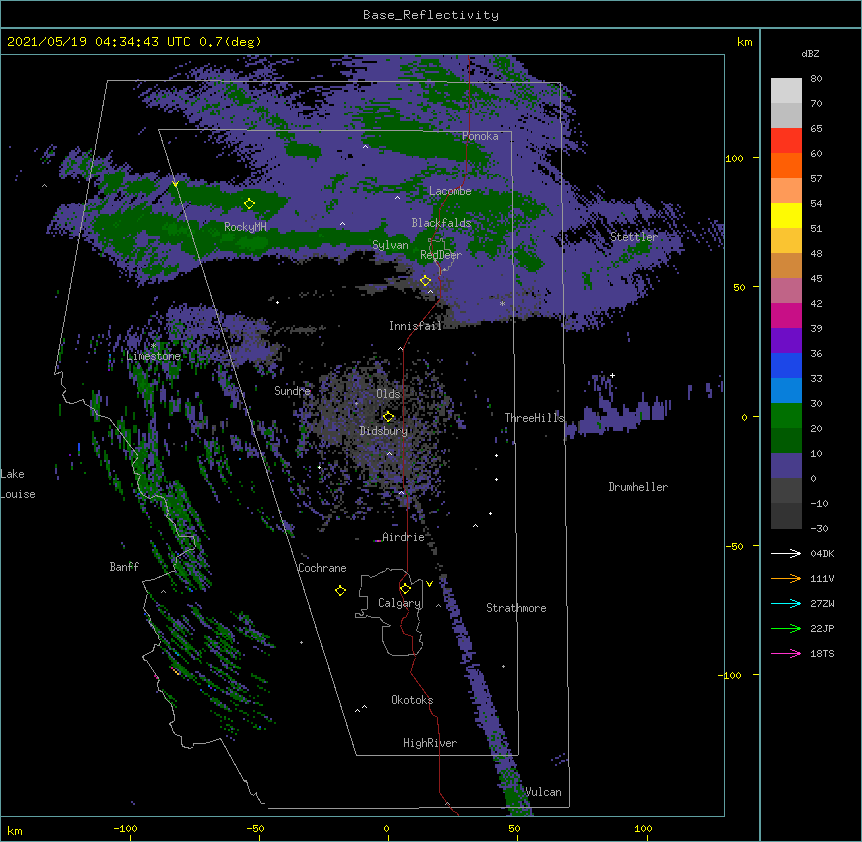Pick the bright yellow 51-54 dBZ swatch

[786, 215]
